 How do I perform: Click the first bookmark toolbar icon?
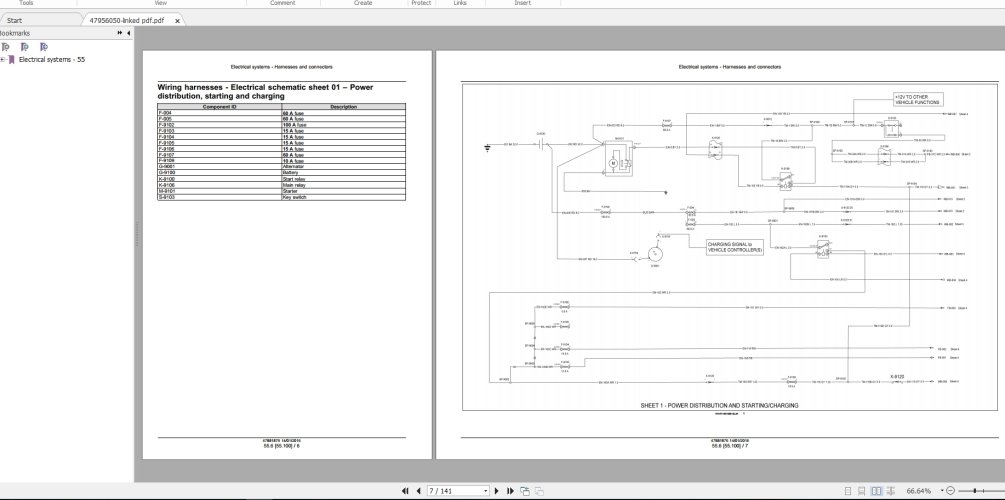click(6, 47)
